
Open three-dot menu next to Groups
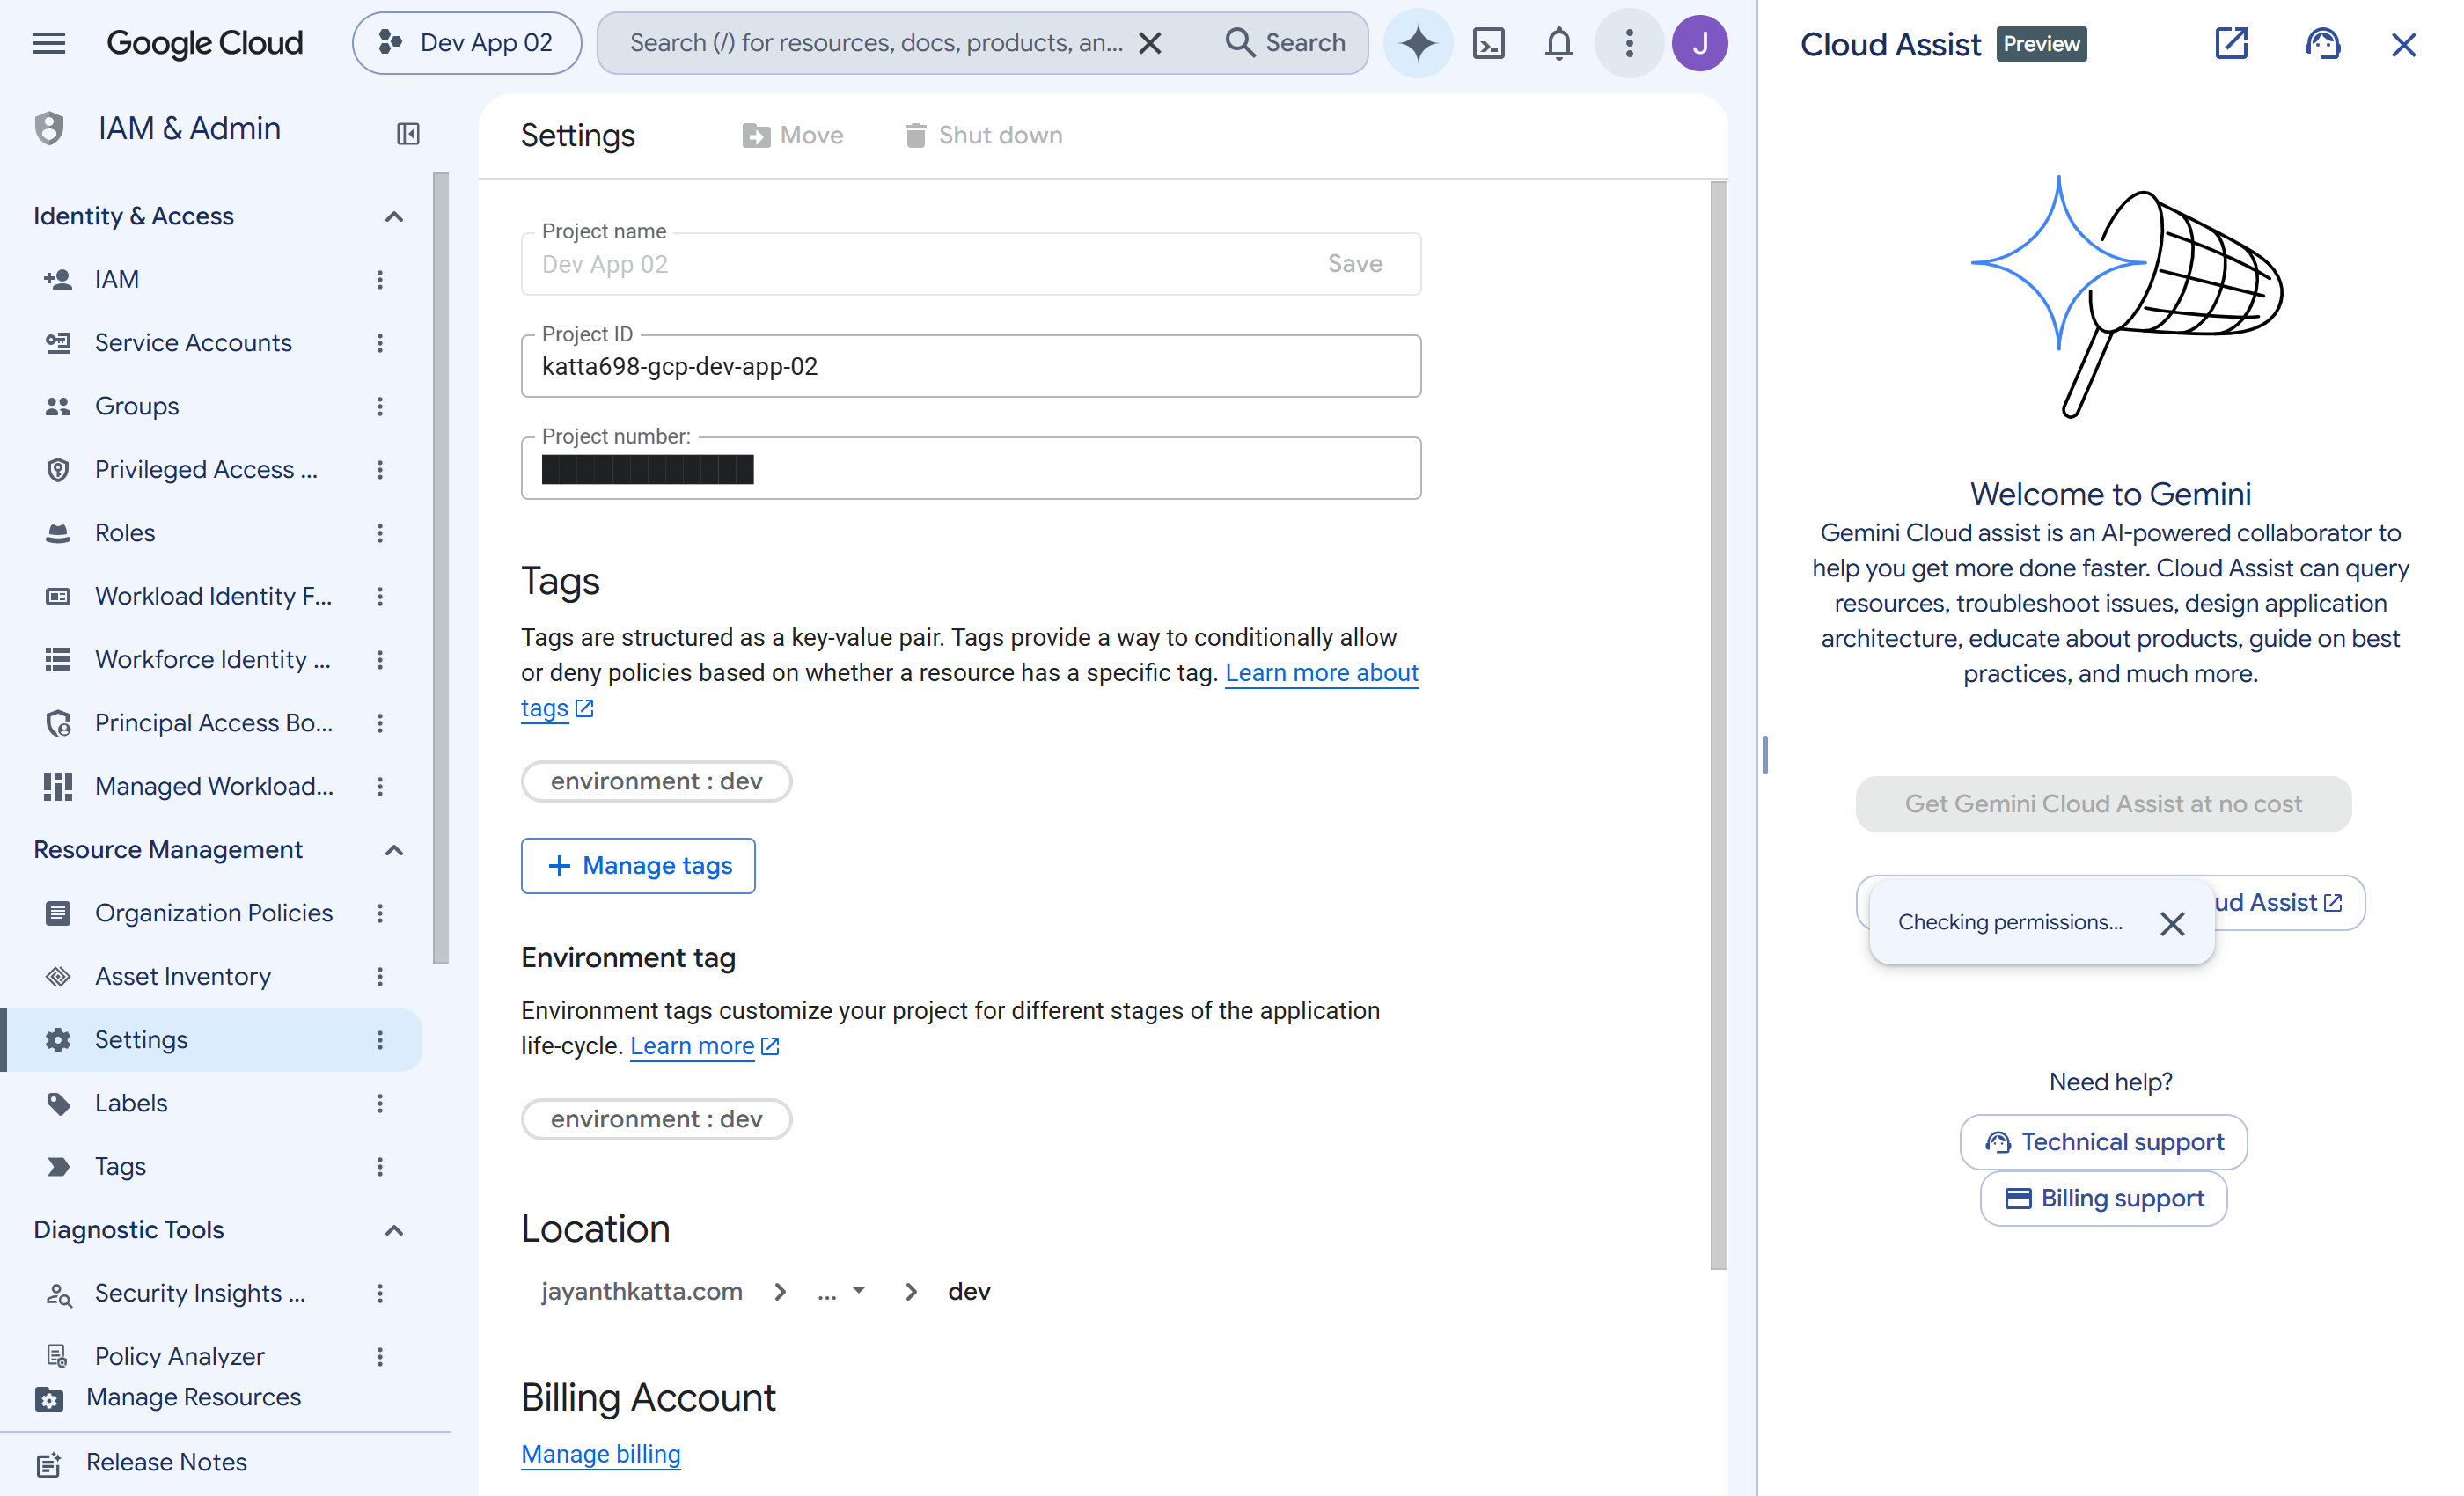tap(380, 406)
